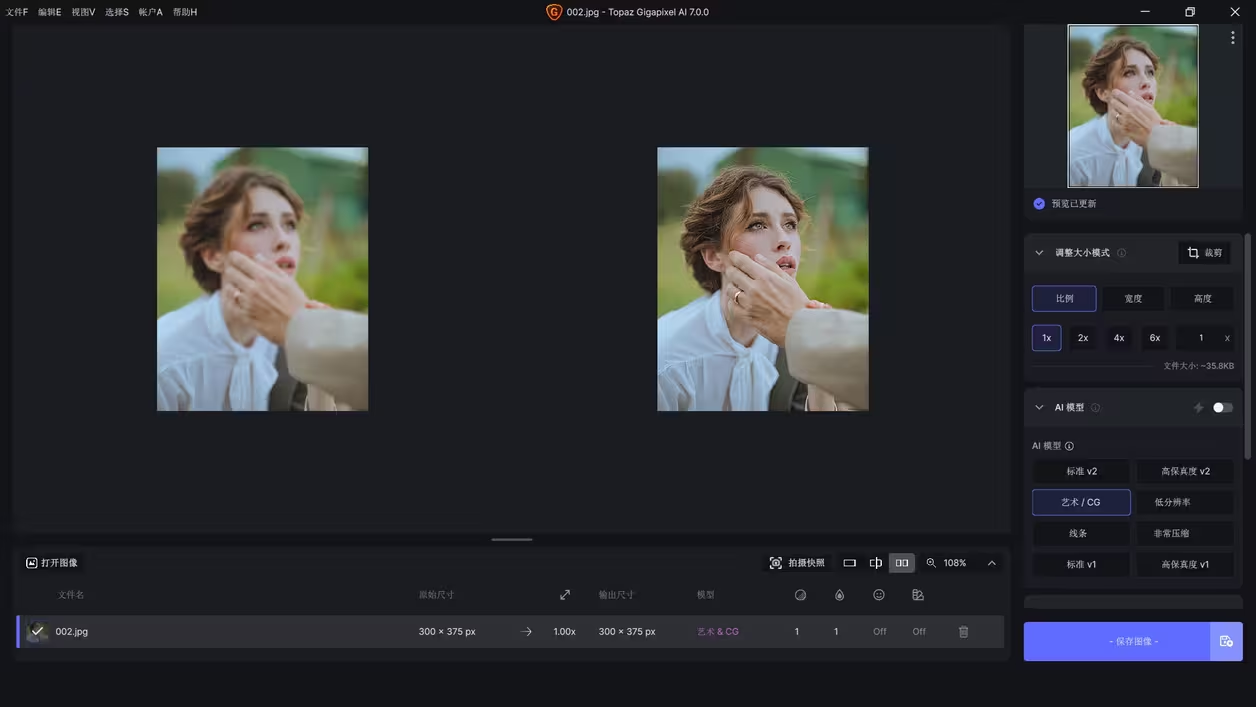Select the 2x scale option
The image size is (1256, 707).
1082,338
